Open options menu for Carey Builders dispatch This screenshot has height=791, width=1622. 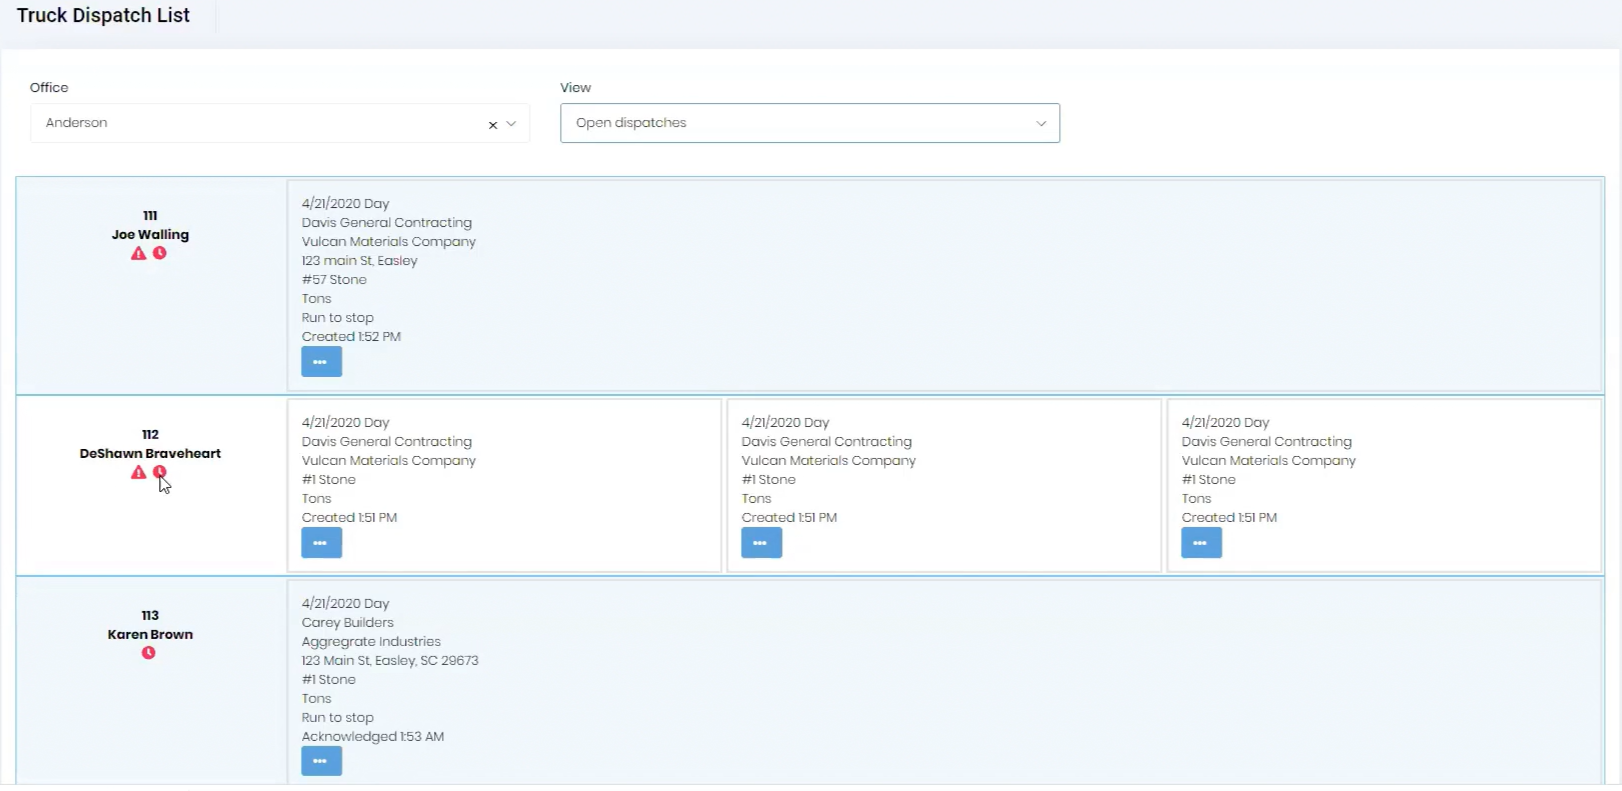click(321, 762)
